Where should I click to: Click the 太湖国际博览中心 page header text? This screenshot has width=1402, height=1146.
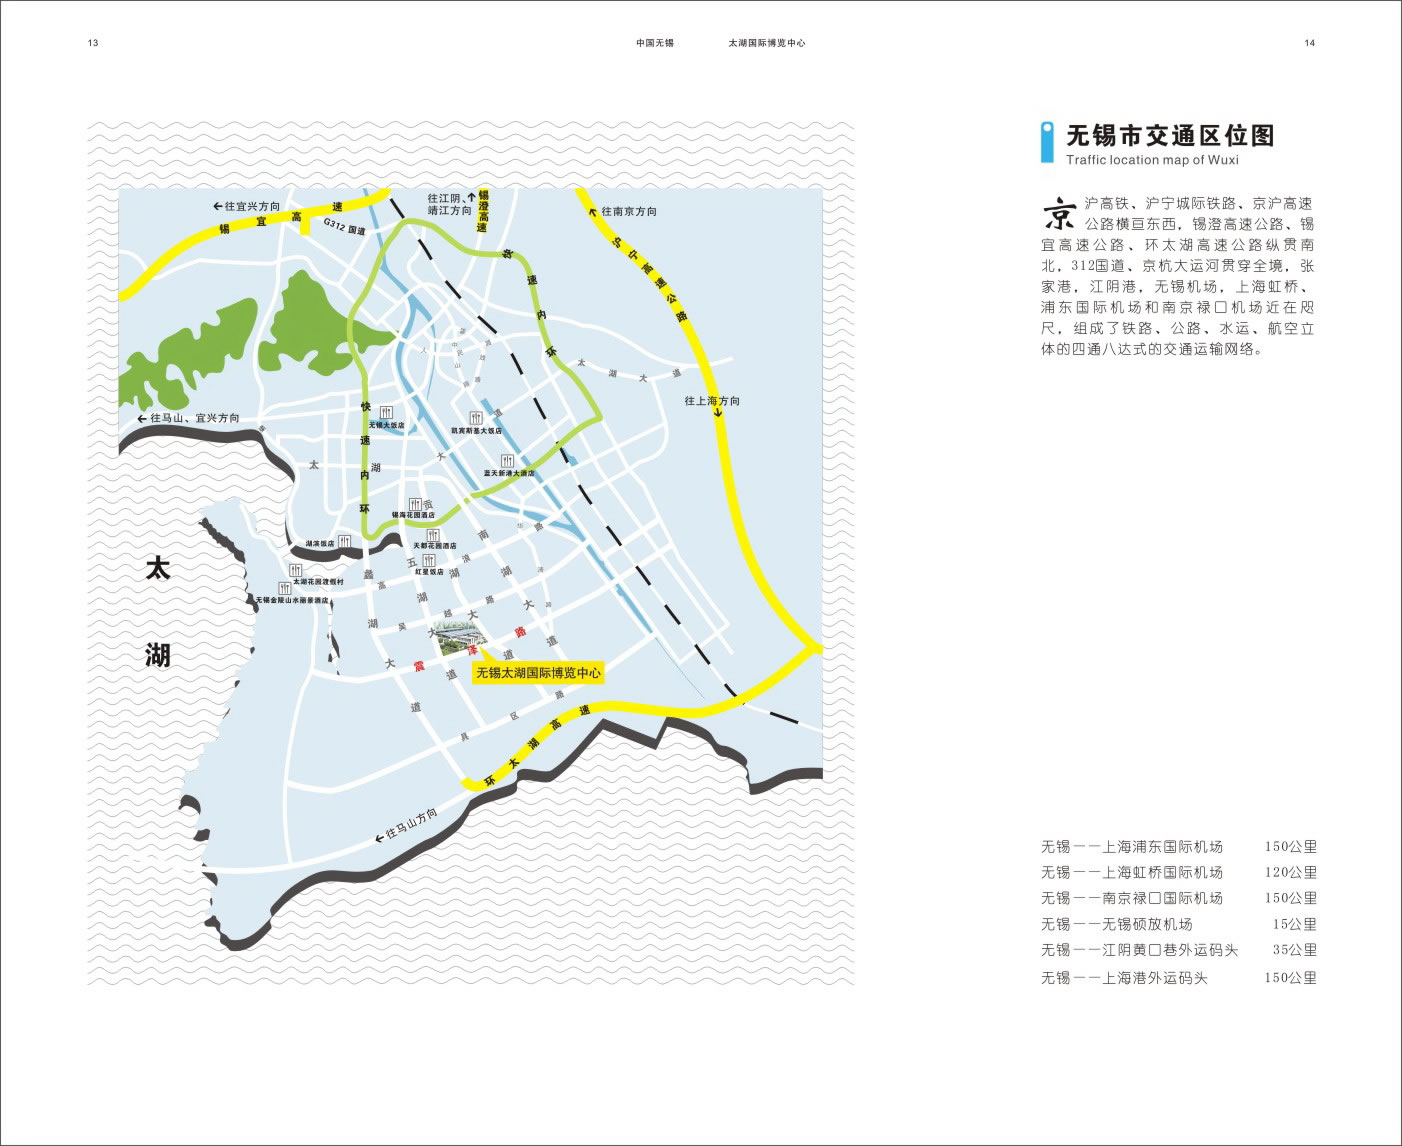(x=767, y=43)
